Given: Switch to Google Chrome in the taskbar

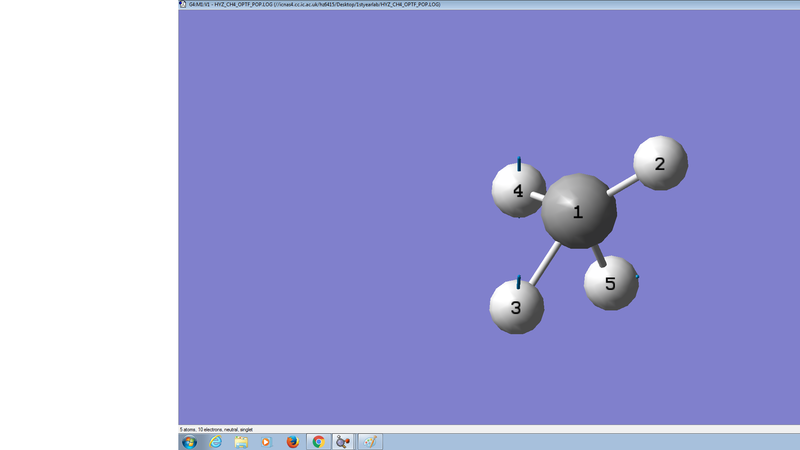Looking at the screenshot, I should click(x=319, y=441).
